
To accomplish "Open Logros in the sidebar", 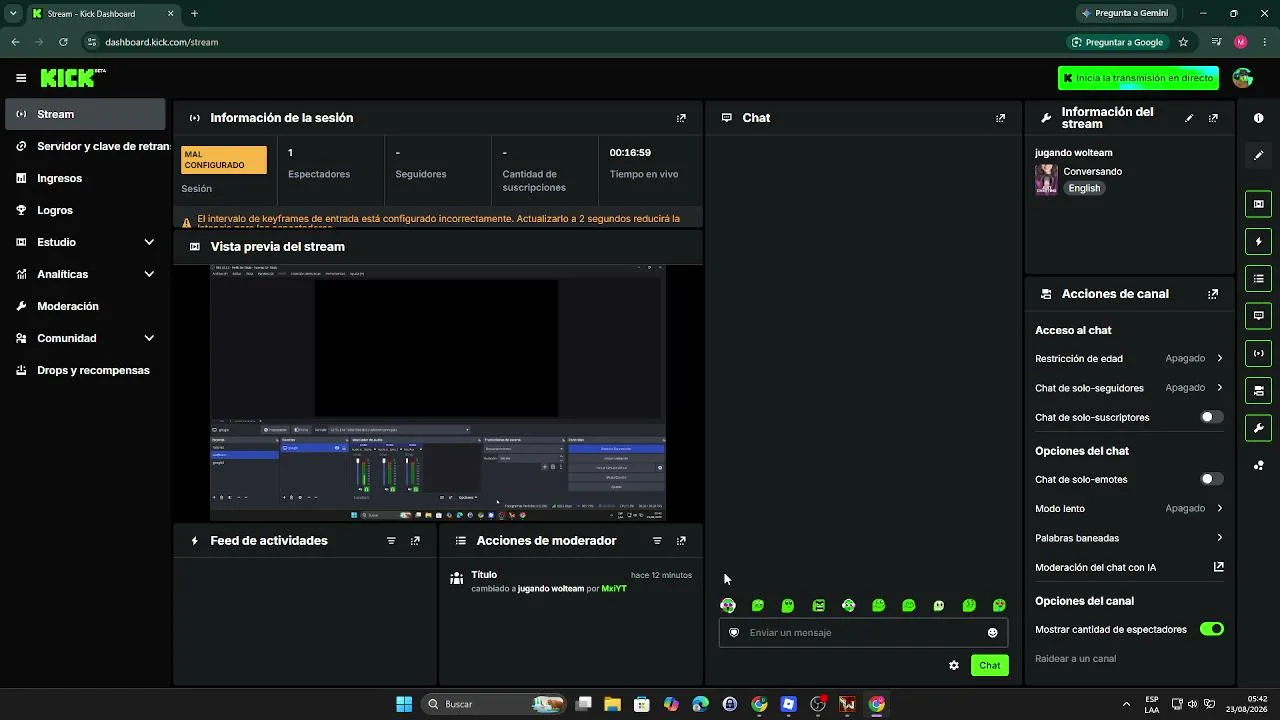I will (x=85, y=210).
